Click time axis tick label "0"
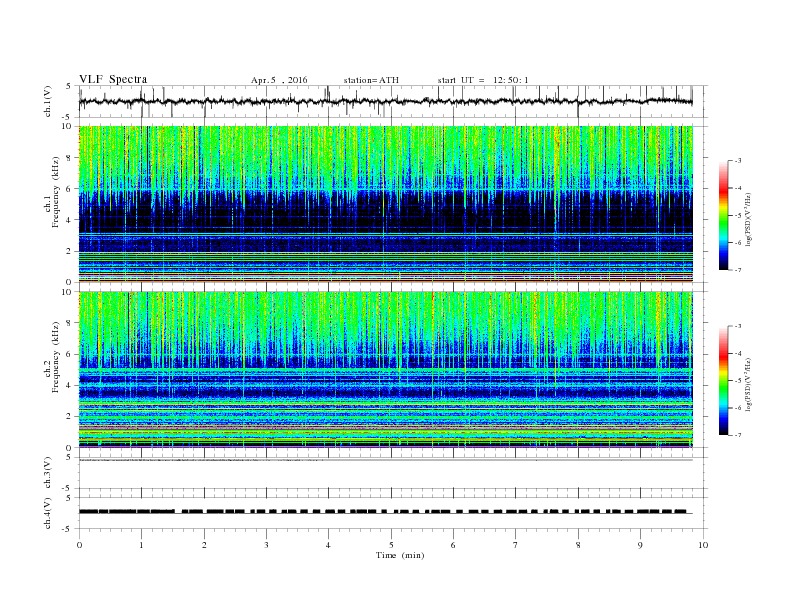This screenshot has width=792, height=612. (79, 545)
